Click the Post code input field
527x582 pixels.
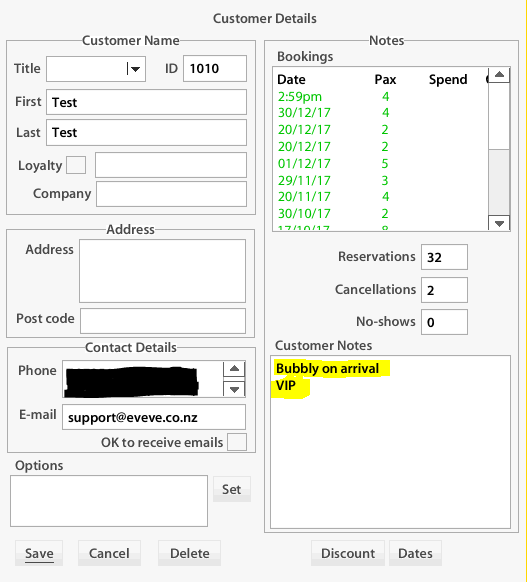click(x=163, y=321)
